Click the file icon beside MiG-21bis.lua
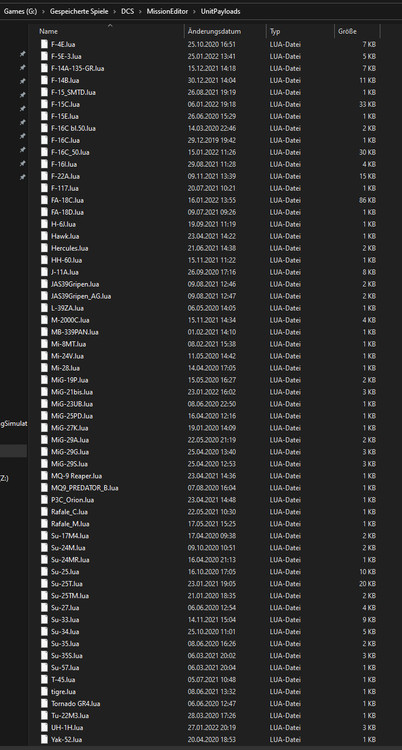 [45, 392]
